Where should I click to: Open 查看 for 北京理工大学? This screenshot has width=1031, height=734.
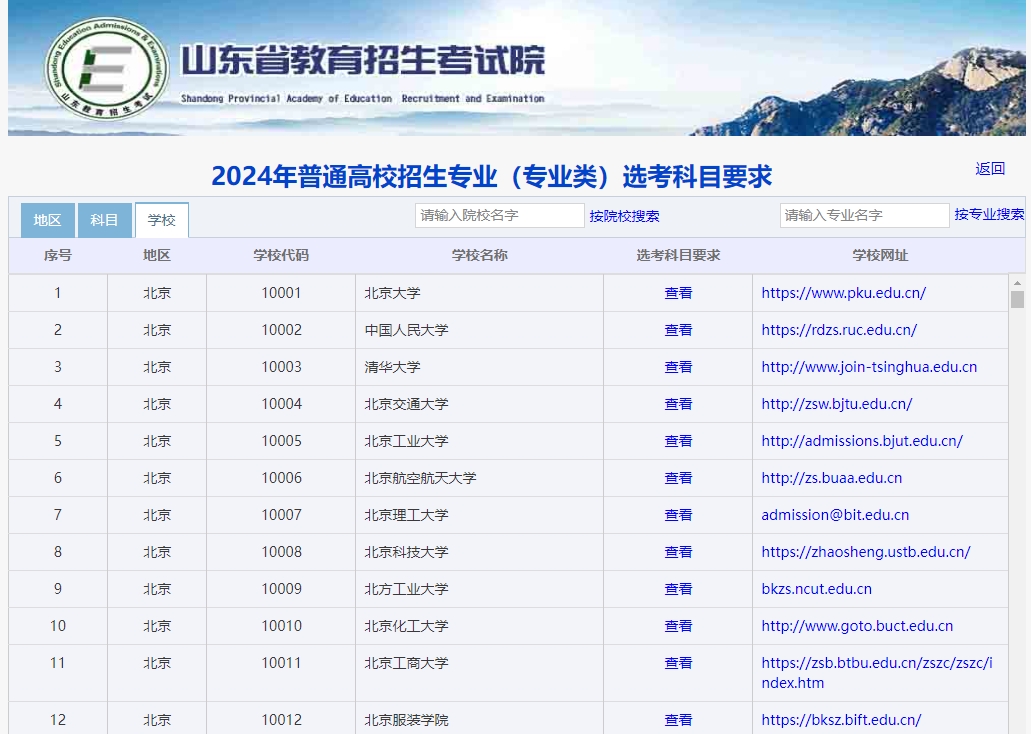tap(678, 515)
